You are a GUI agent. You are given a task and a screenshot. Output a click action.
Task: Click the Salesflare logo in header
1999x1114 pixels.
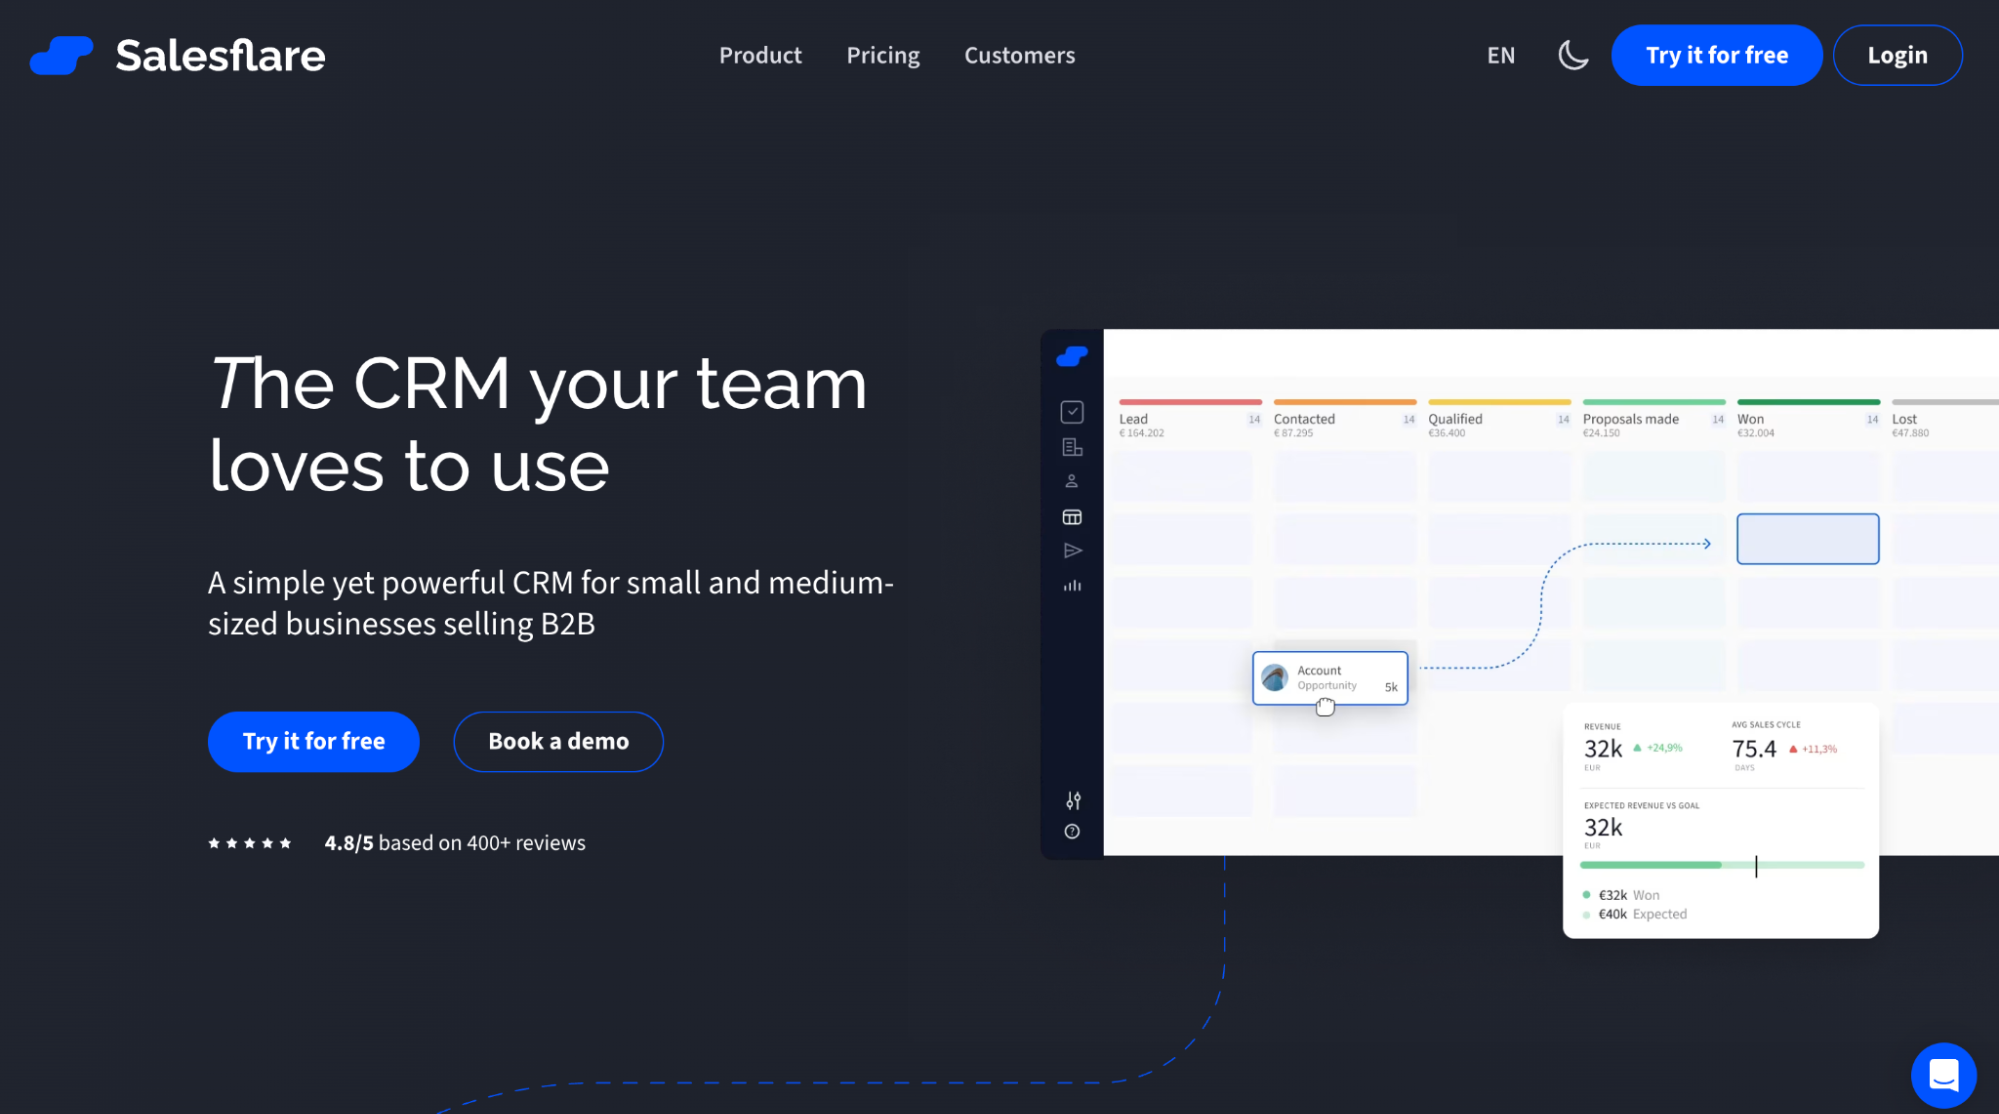178,55
